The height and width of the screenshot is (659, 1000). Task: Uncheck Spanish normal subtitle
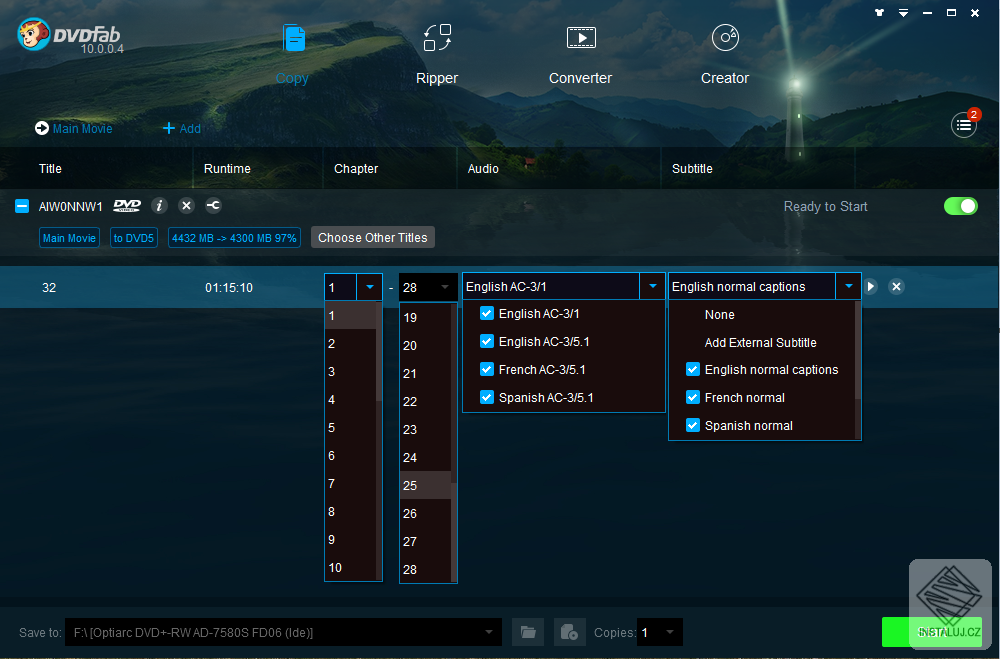[693, 426]
